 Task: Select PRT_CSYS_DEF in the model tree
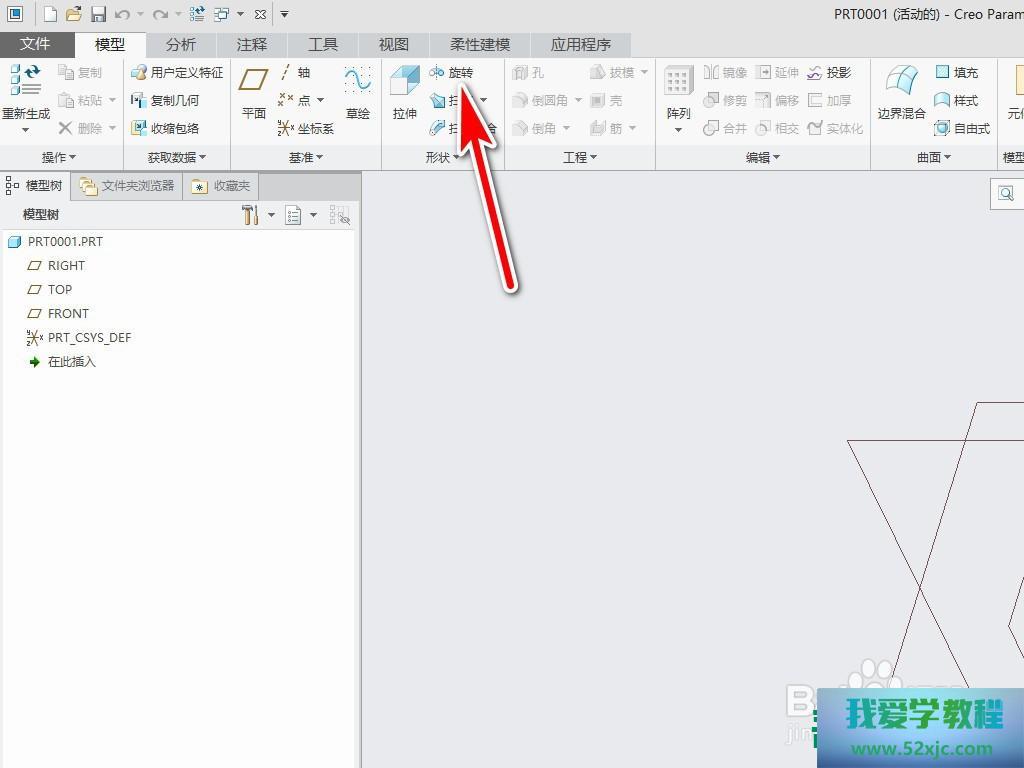89,337
